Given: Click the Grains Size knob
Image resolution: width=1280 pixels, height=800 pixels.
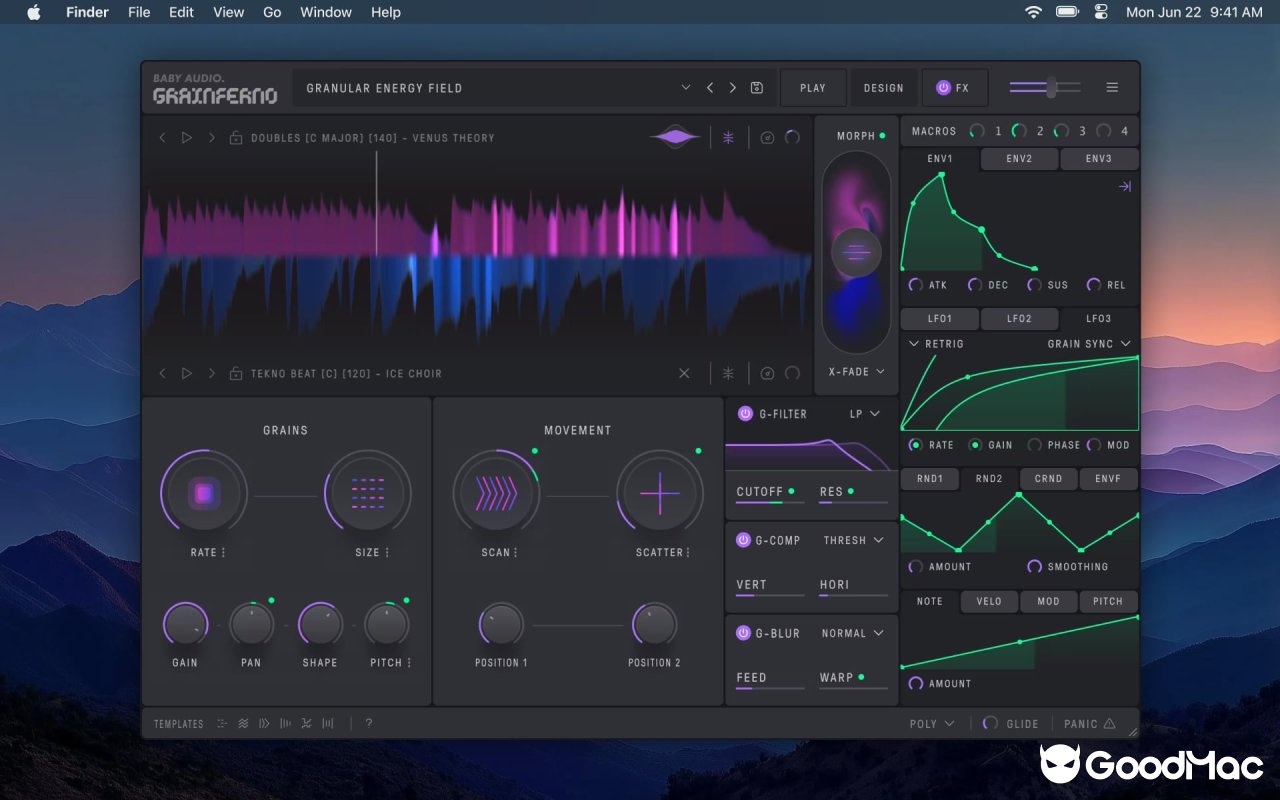Looking at the screenshot, I should click(x=368, y=493).
